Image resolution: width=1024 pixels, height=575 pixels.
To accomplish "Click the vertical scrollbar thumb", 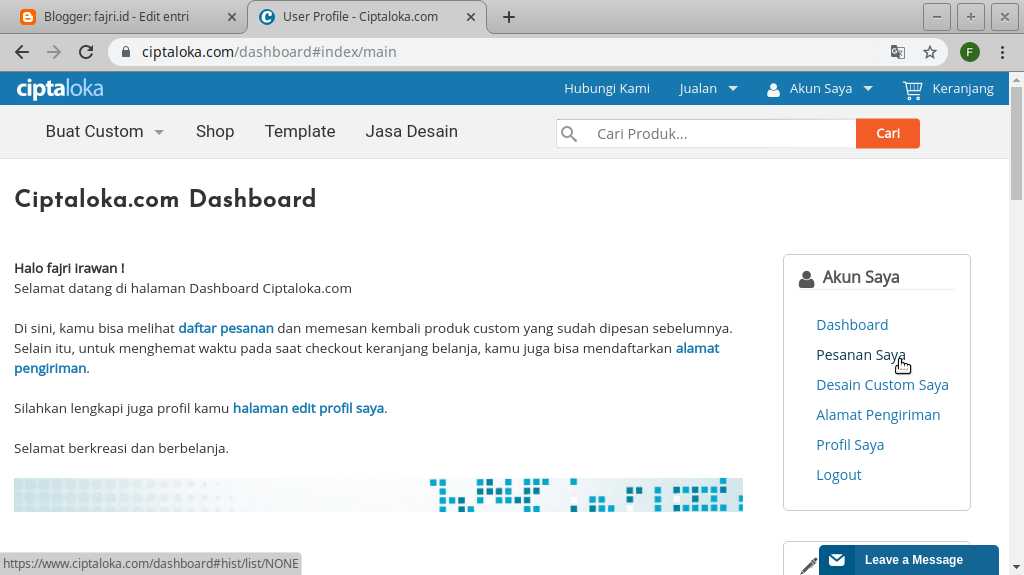I will click(x=1016, y=143).
